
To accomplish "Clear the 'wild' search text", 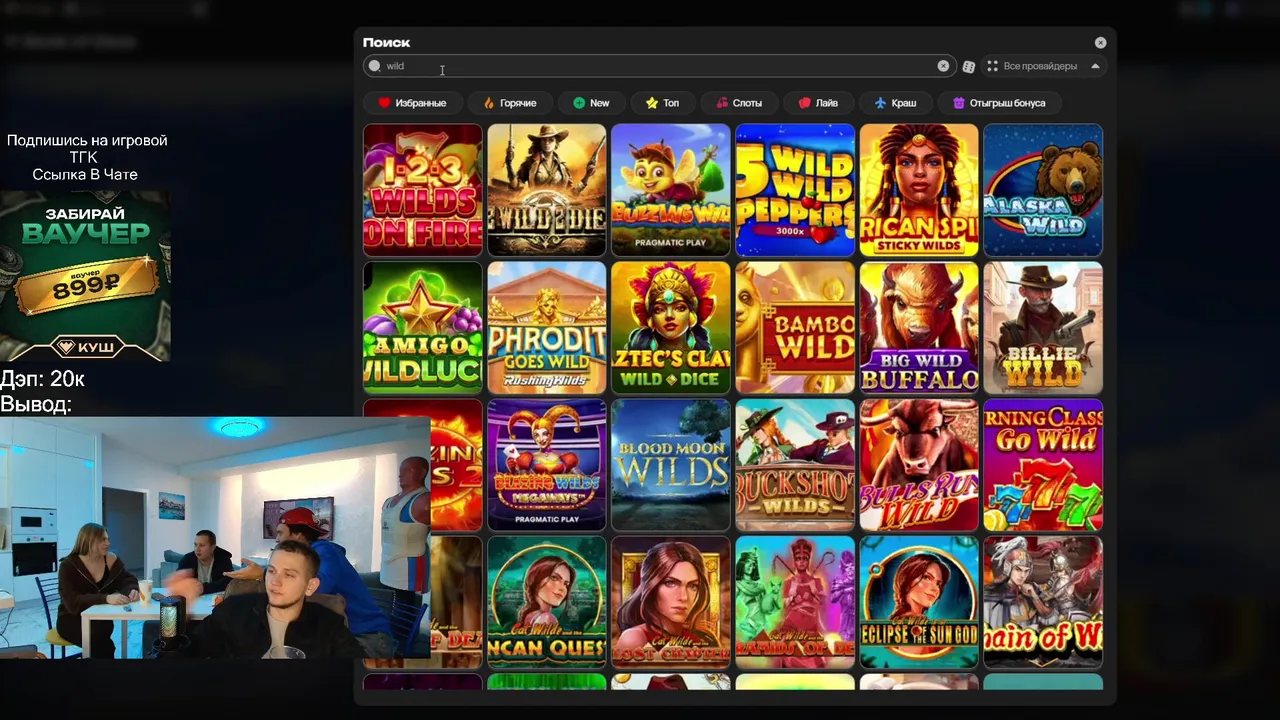I will [x=943, y=66].
